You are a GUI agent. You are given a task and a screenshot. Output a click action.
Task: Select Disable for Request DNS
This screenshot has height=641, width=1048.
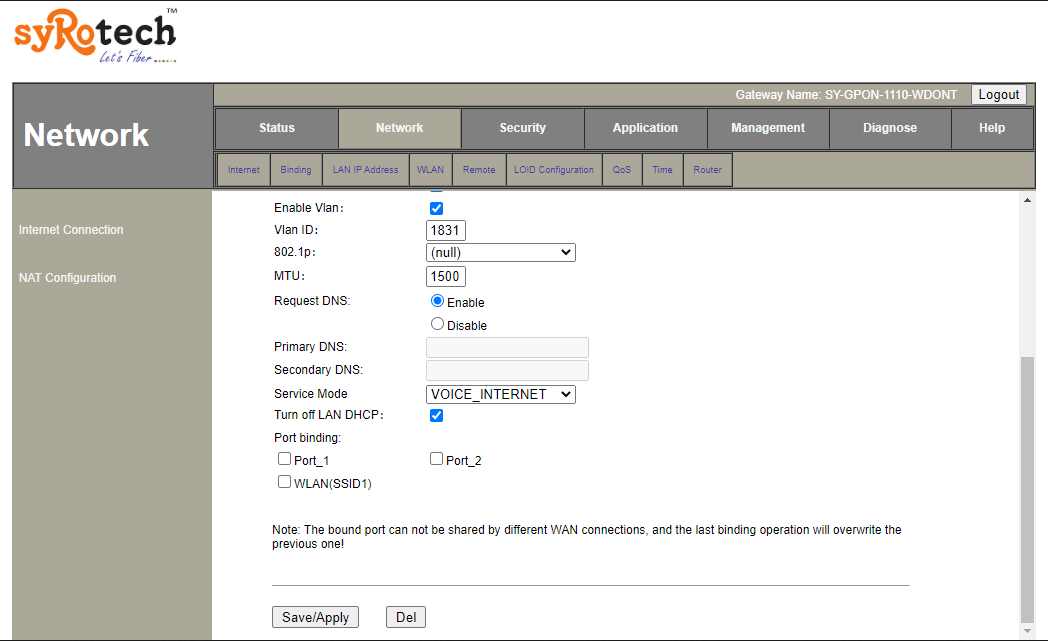[437, 324]
